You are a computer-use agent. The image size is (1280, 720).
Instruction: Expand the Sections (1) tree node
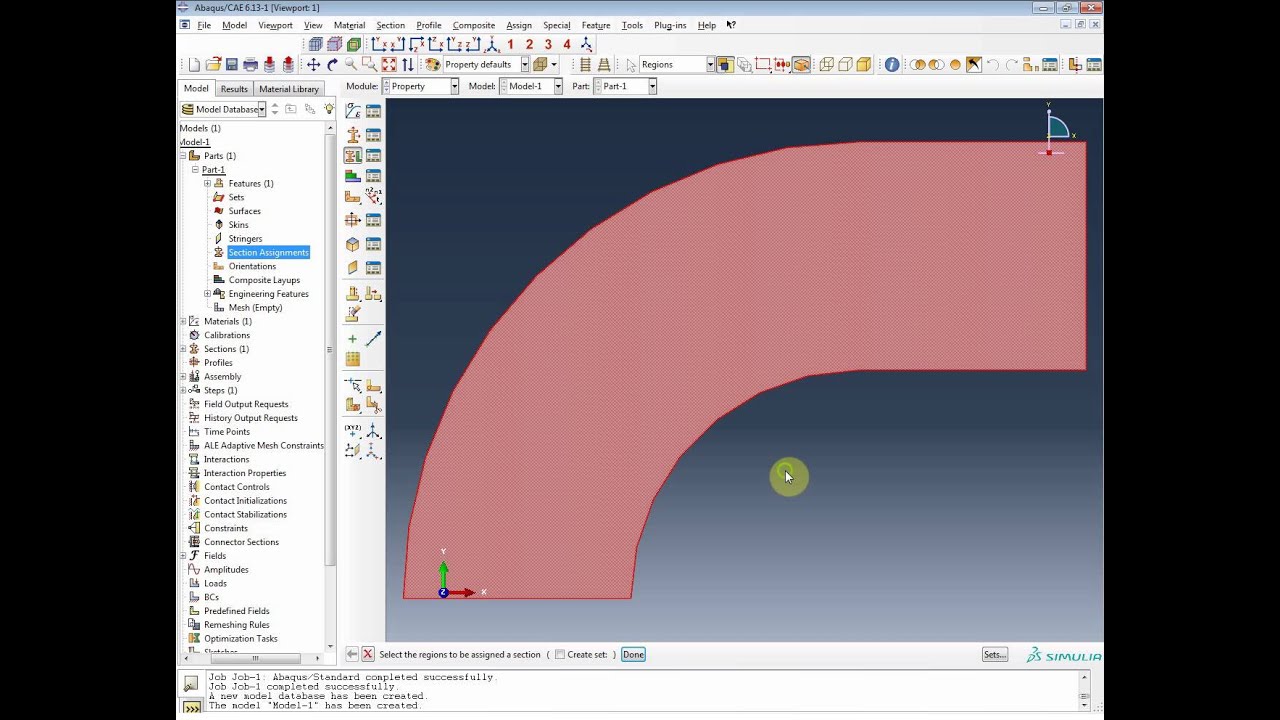coord(183,349)
